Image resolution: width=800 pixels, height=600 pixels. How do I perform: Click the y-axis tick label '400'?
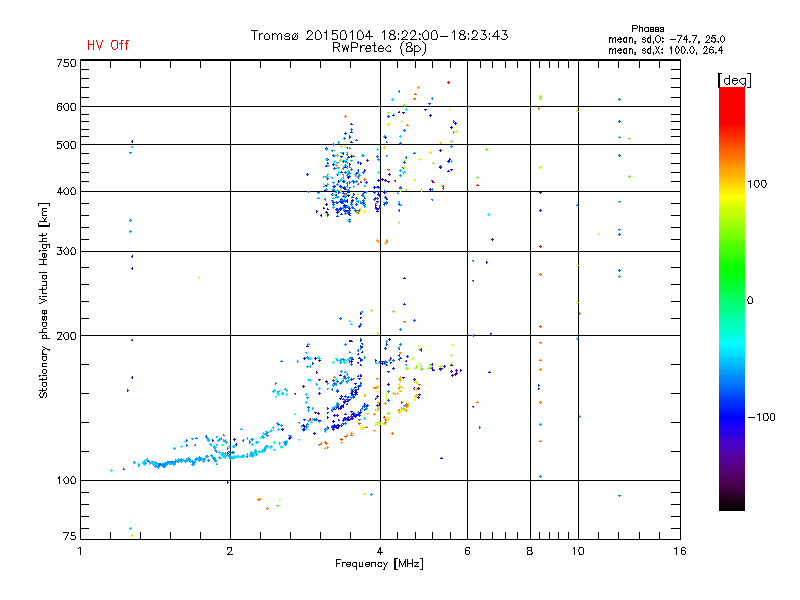[x=66, y=191]
